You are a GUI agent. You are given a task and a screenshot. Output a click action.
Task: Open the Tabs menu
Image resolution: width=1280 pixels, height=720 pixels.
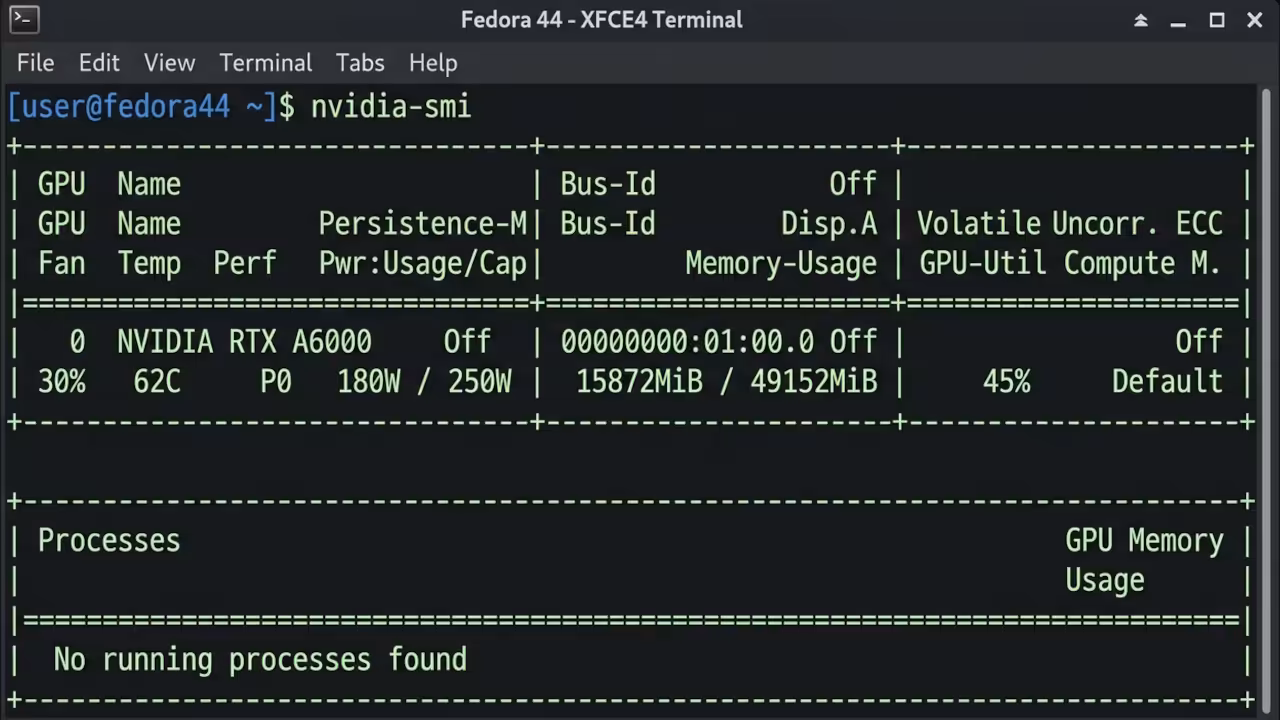(360, 63)
